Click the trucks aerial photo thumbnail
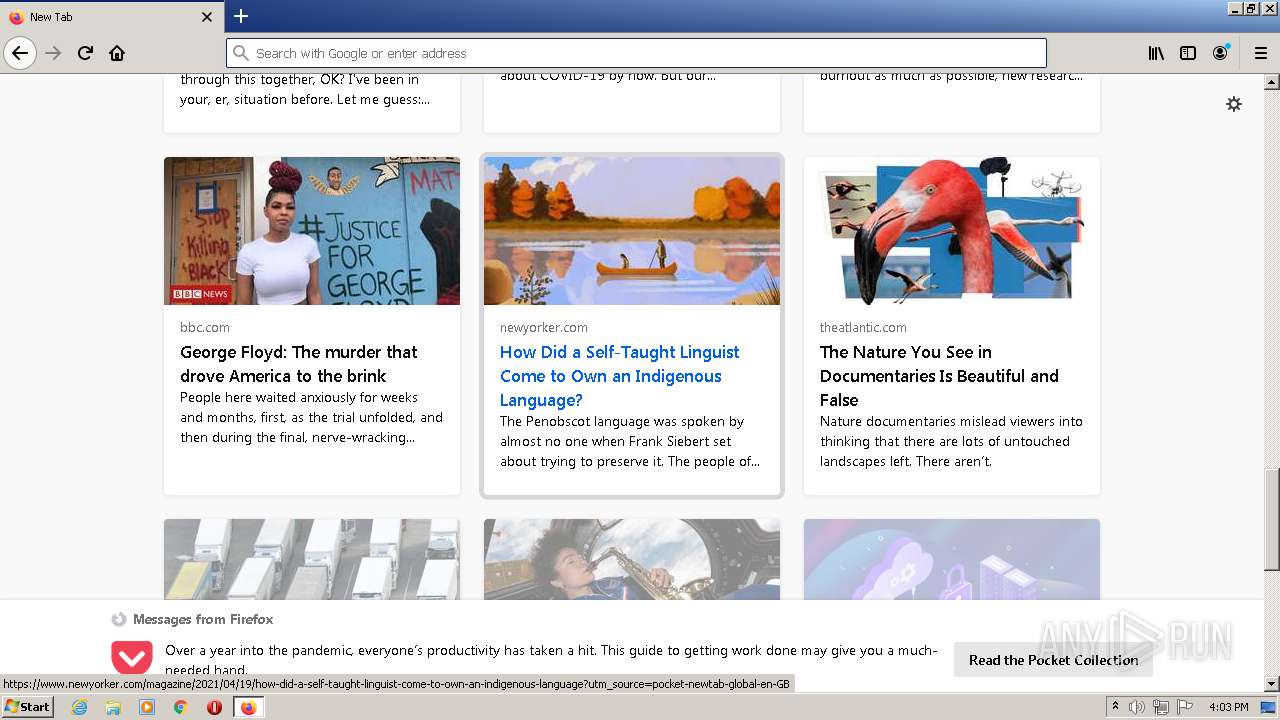Viewport: 1280px width, 720px height. (x=312, y=559)
